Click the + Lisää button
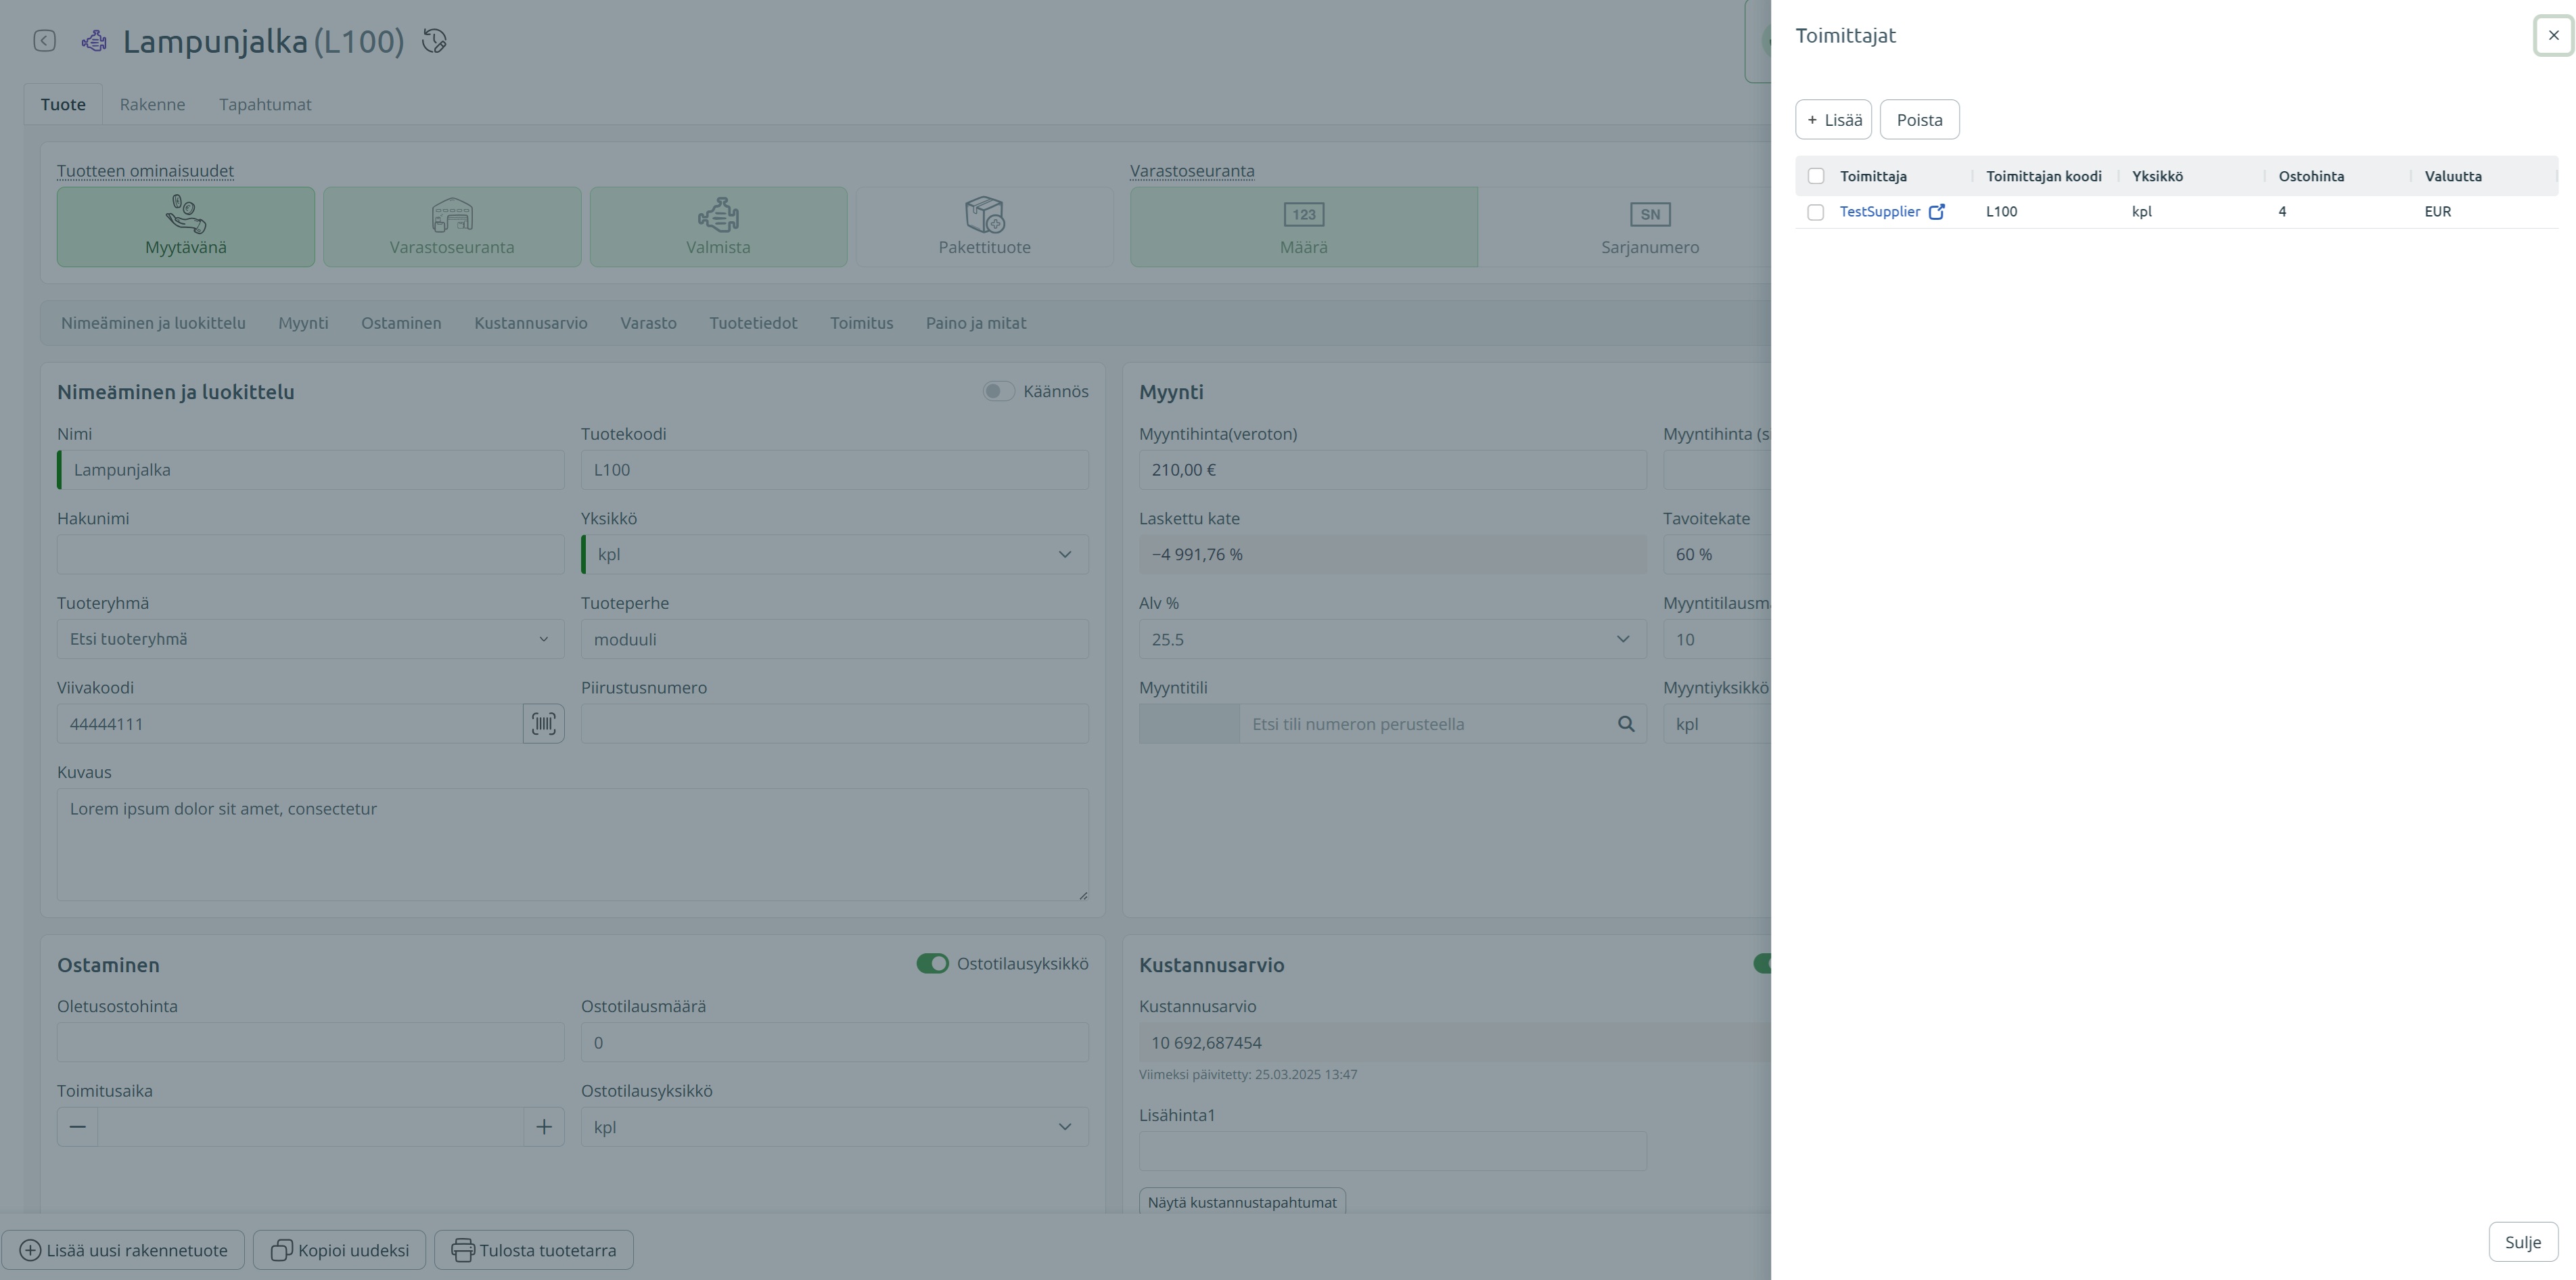 pos(1833,120)
